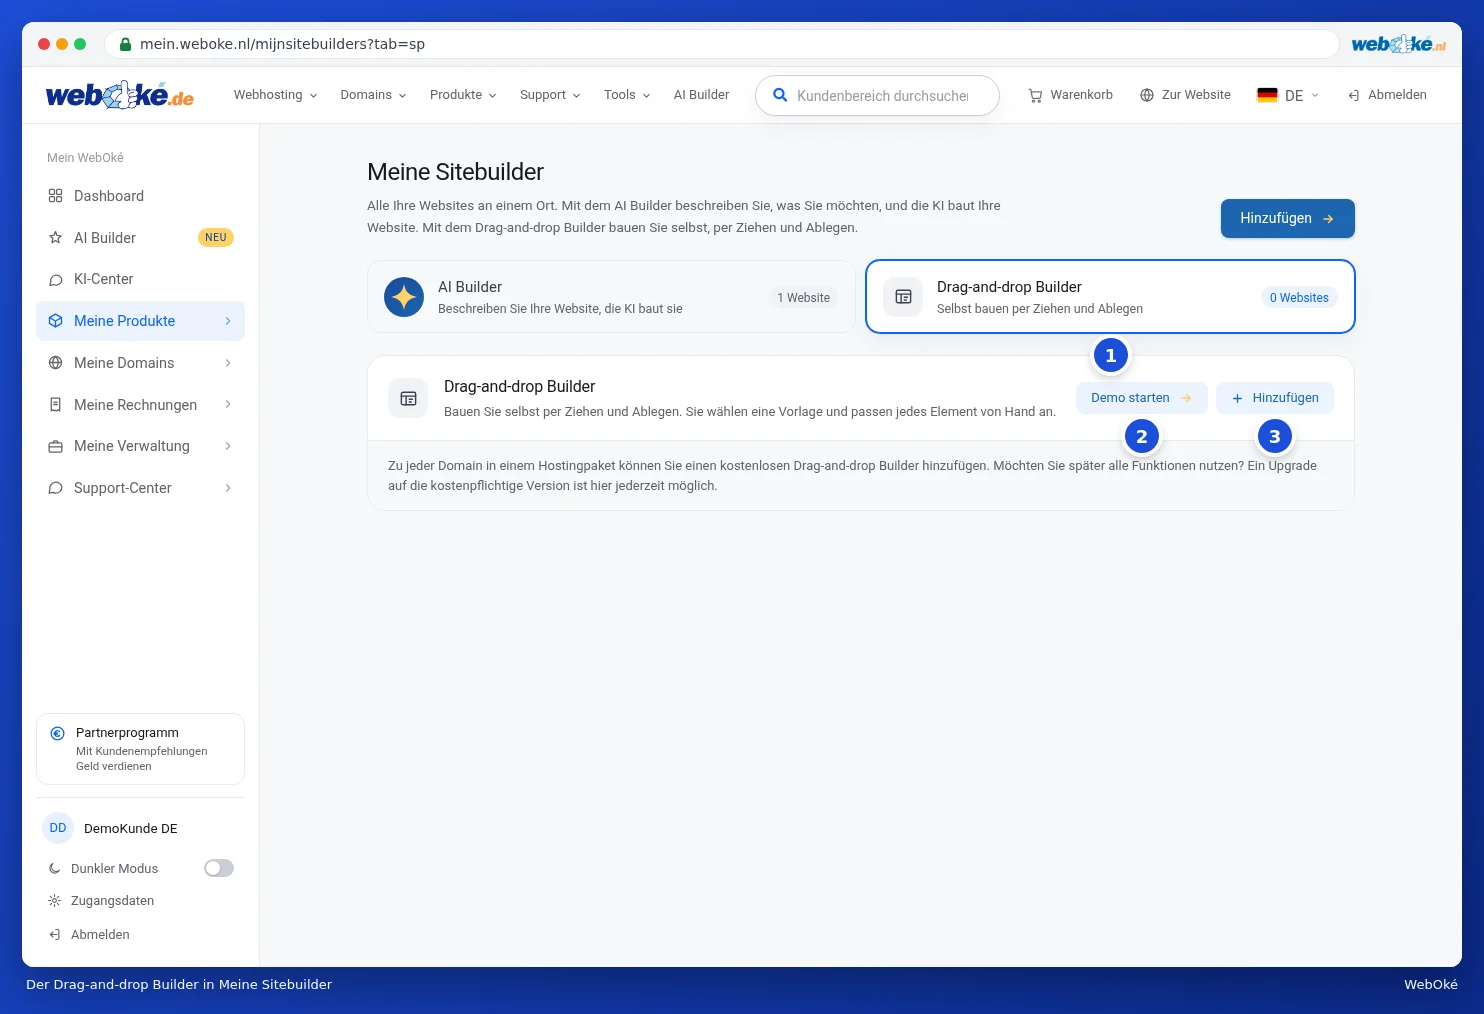Click the AI Builder star icon in sidebar

55,238
